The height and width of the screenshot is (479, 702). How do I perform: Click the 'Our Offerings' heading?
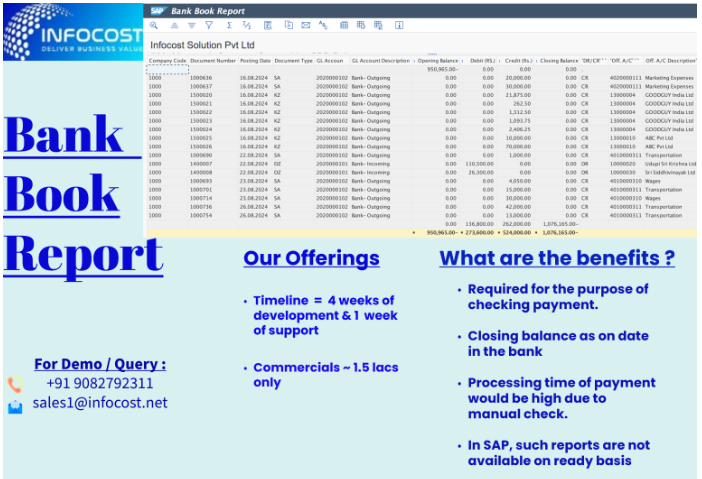pyautogui.click(x=312, y=258)
